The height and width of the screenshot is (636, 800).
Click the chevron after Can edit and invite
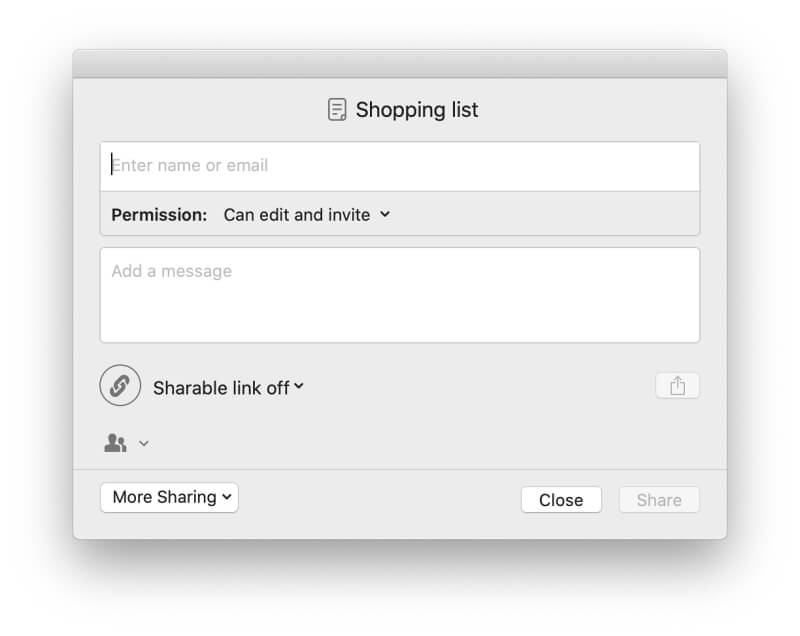click(385, 215)
